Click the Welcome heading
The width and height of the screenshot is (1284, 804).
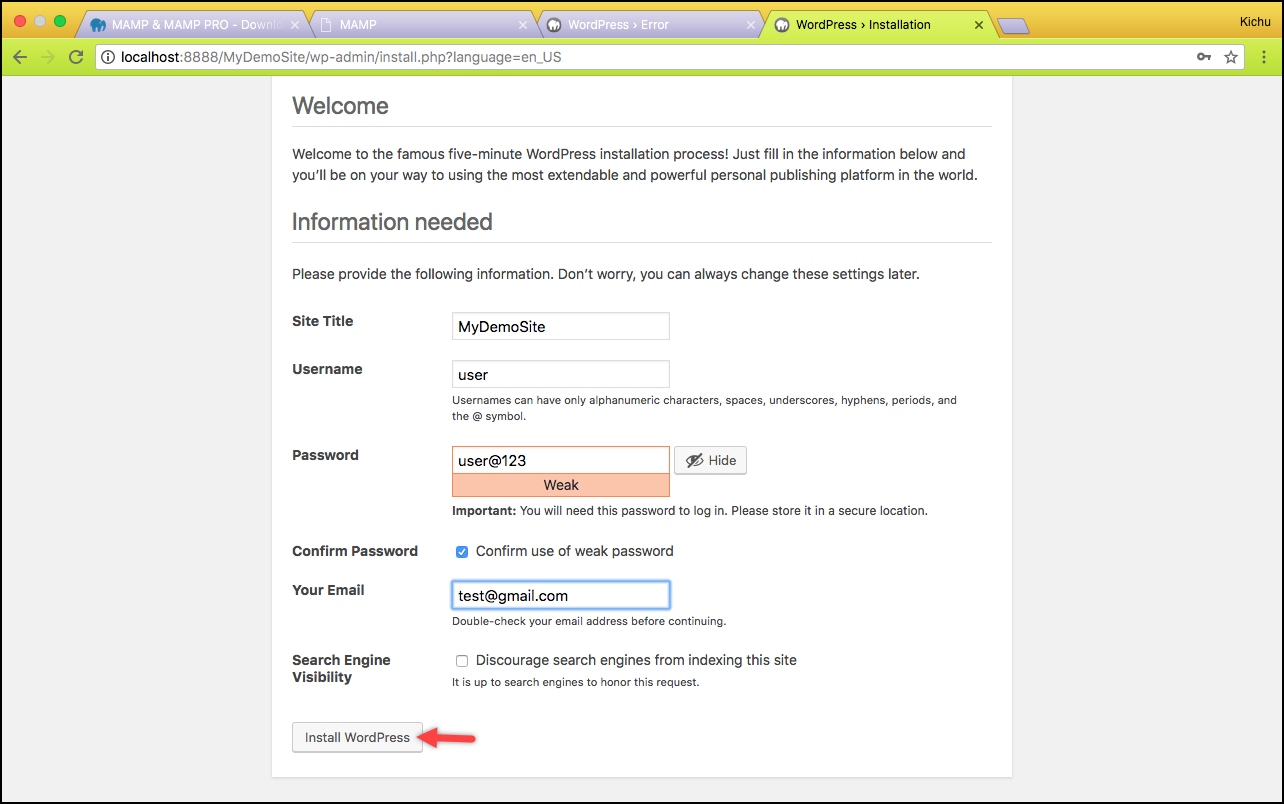pos(340,106)
